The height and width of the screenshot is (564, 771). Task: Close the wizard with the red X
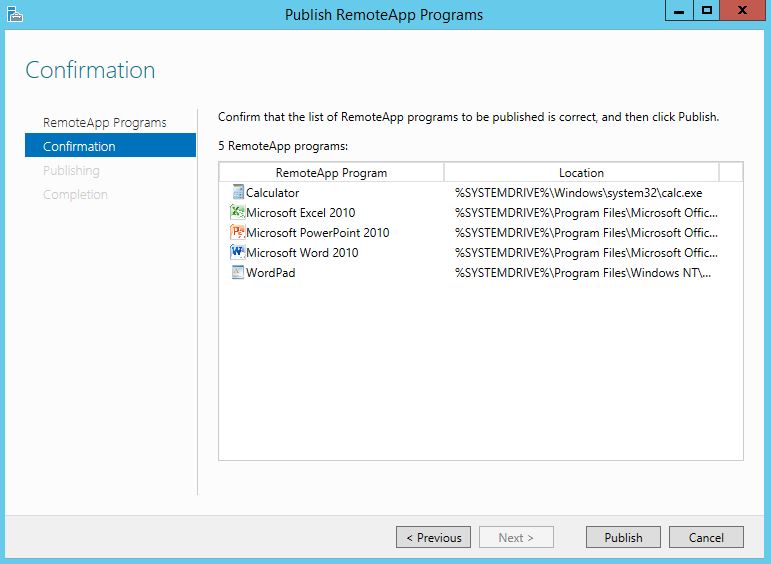coord(744,11)
